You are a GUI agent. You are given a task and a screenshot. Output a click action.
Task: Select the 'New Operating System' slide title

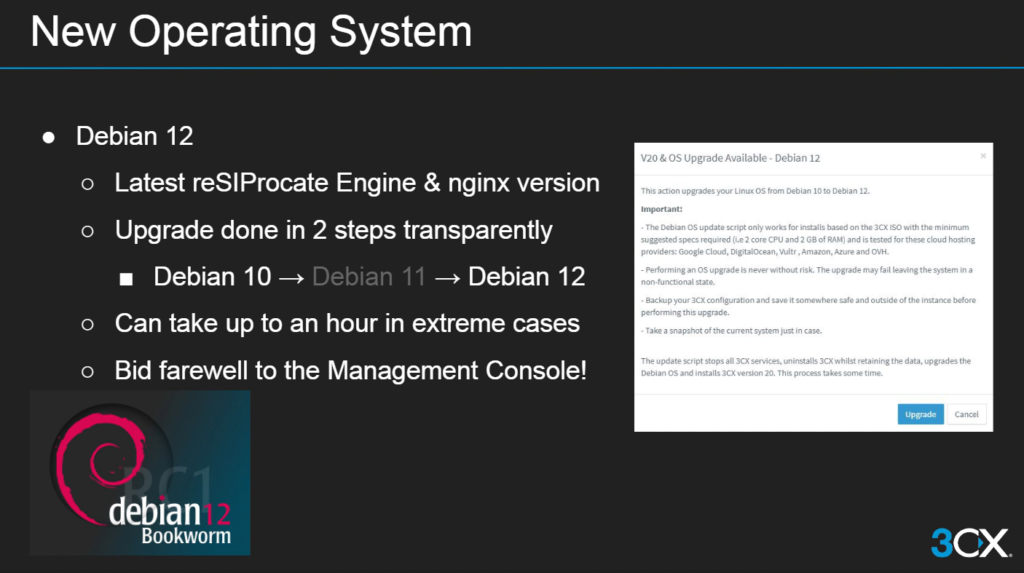point(251,32)
